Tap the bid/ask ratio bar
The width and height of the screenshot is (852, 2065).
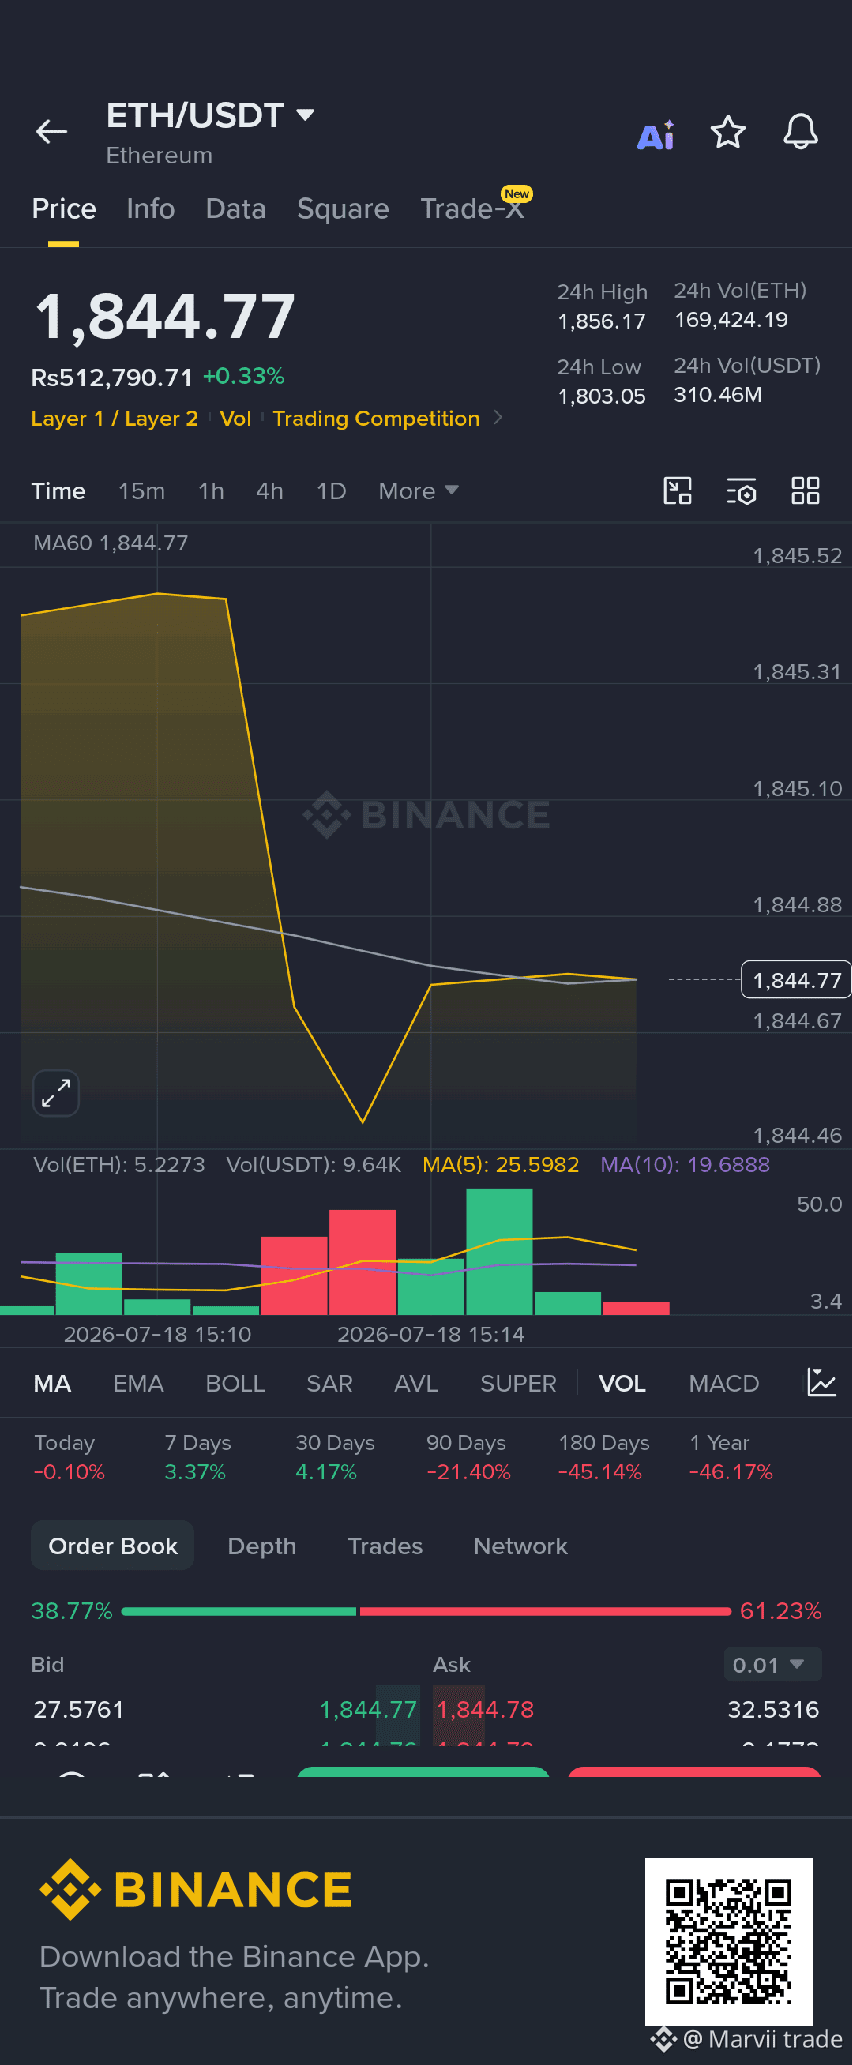pos(426,1611)
